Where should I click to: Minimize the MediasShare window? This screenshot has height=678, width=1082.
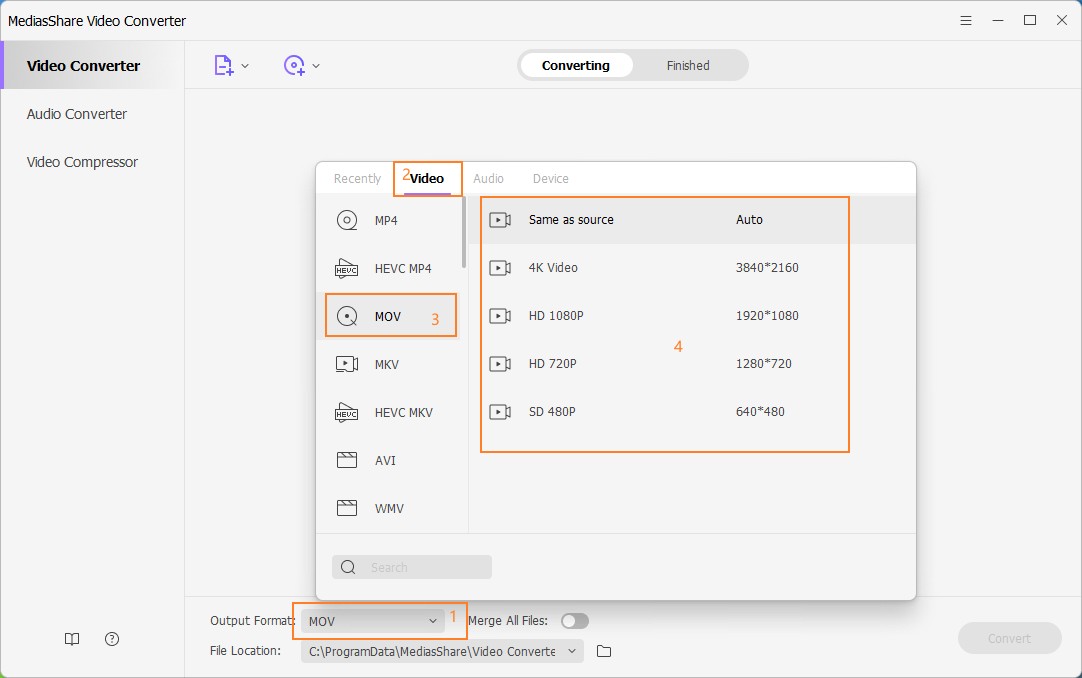coord(998,21)
